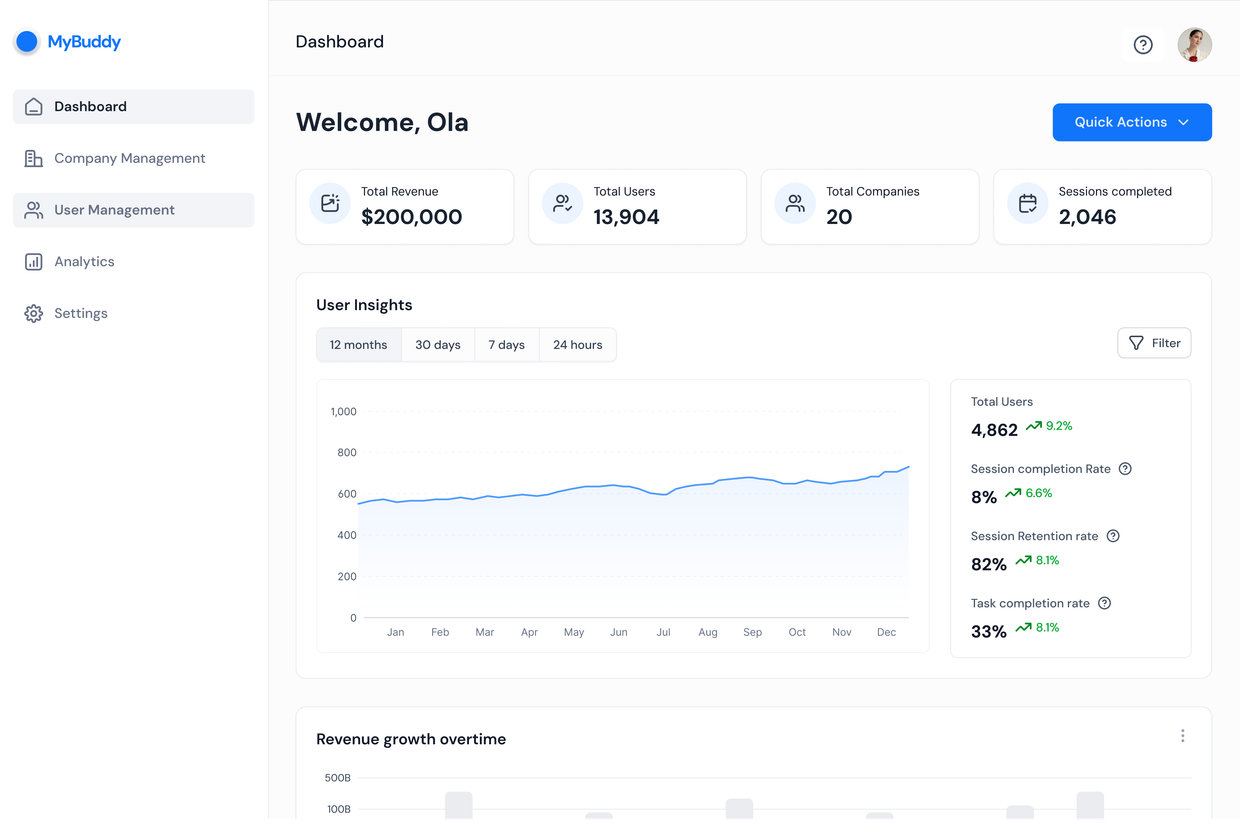Click the Total Companies card icon

tap(795, 203)
